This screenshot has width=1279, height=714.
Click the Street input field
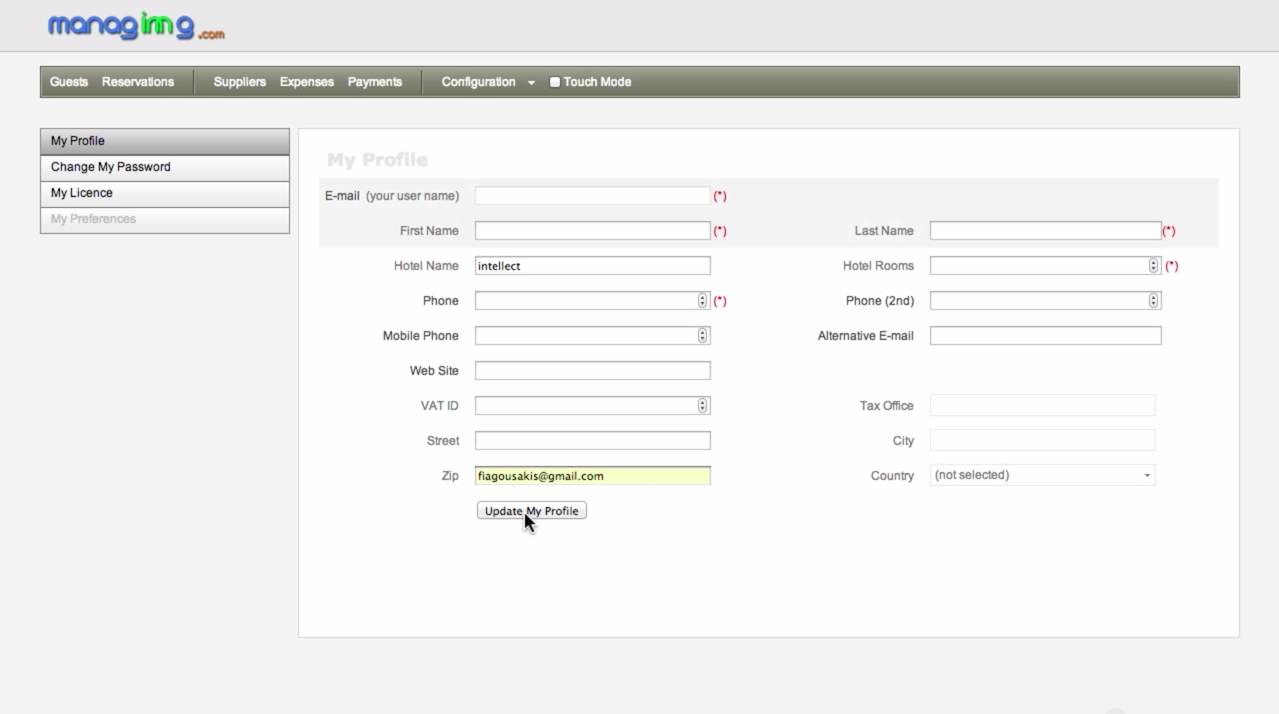tap(592, 441)
